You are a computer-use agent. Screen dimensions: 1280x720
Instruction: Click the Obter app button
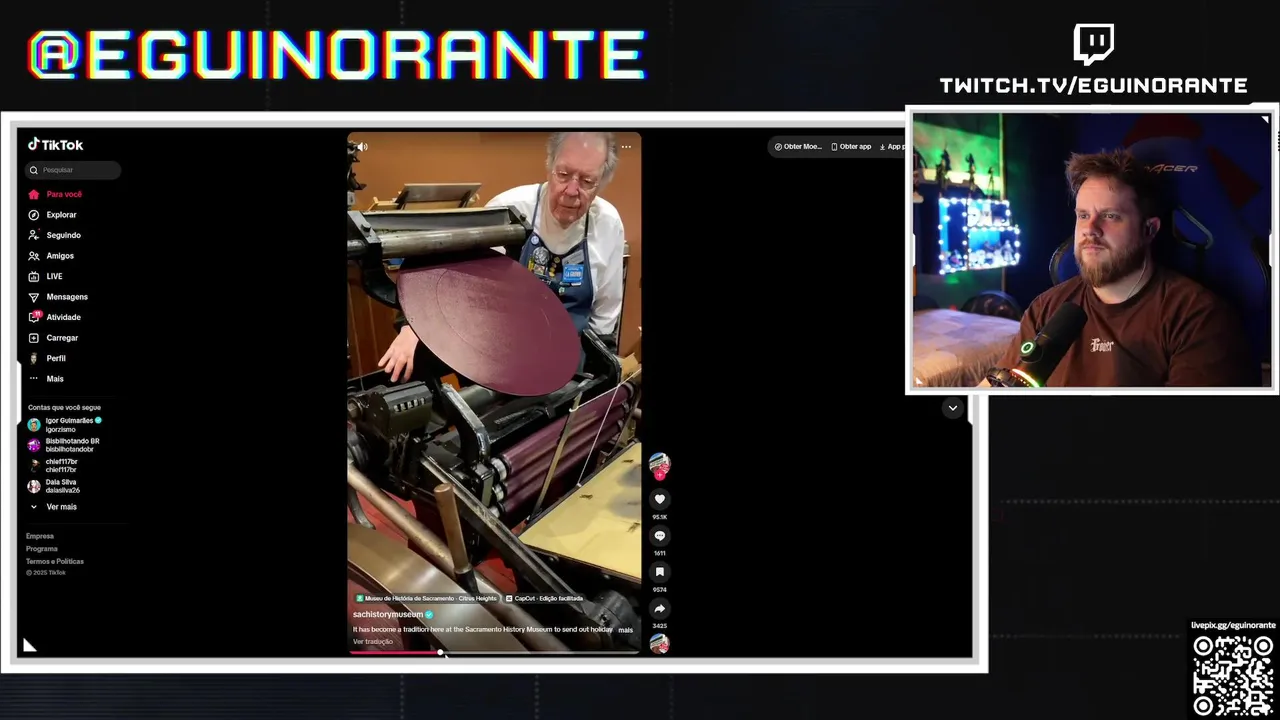(x=851, y=147)
